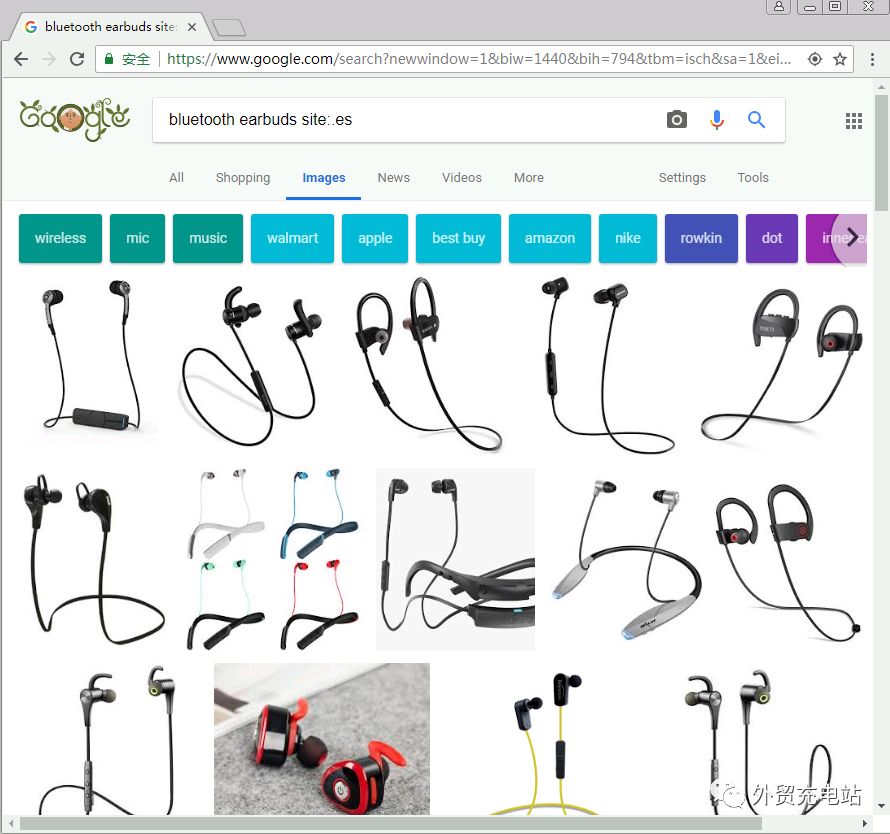Click the address bar URL
Image resolution: width=890 pixels, height=834 pixels.
(479, 59)
